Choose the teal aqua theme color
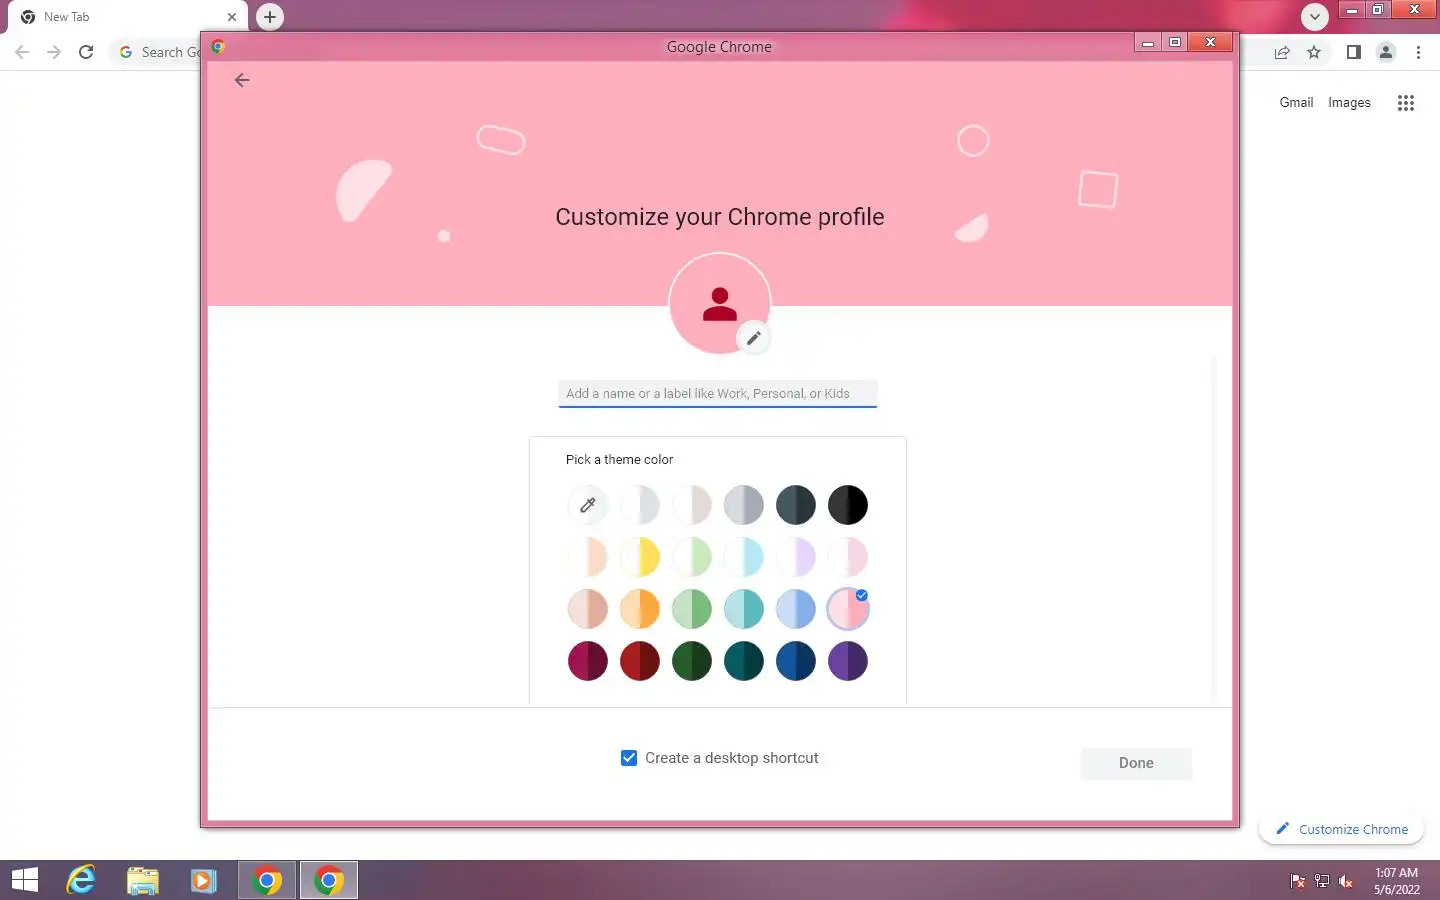Screen dimensions: 1440x900 point(744,609)
